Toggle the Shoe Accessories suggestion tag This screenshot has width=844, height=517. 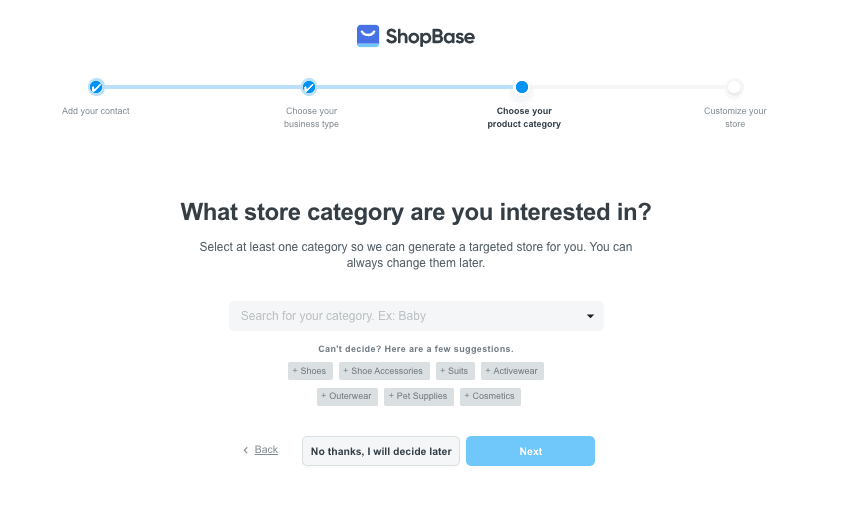pos(384,371)
